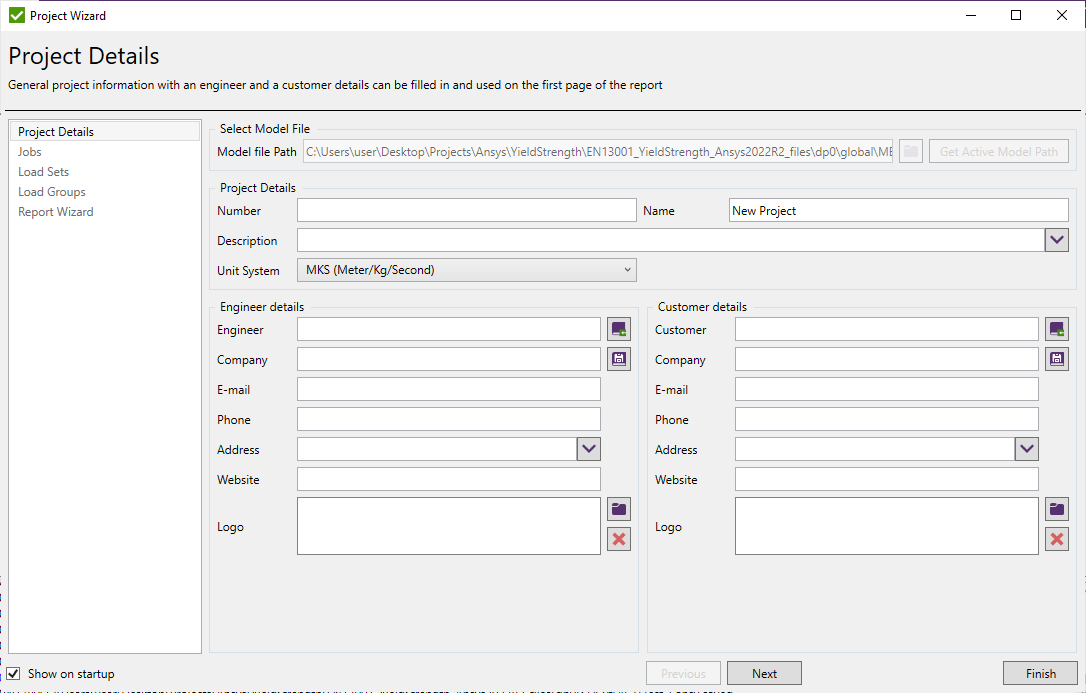Click the add customer icon beside Customer field
This screenshot has height=693, width=1086.
[x=1056, y=330]
